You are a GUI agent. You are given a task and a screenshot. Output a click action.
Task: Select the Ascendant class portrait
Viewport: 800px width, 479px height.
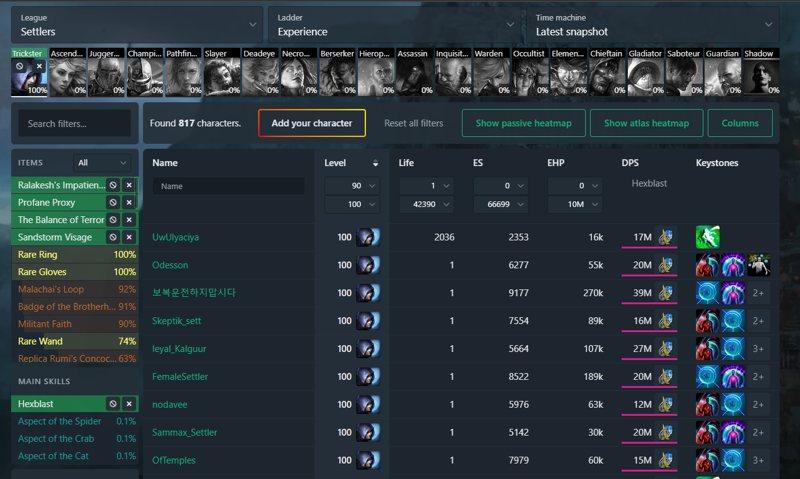[x=68, y=72]
